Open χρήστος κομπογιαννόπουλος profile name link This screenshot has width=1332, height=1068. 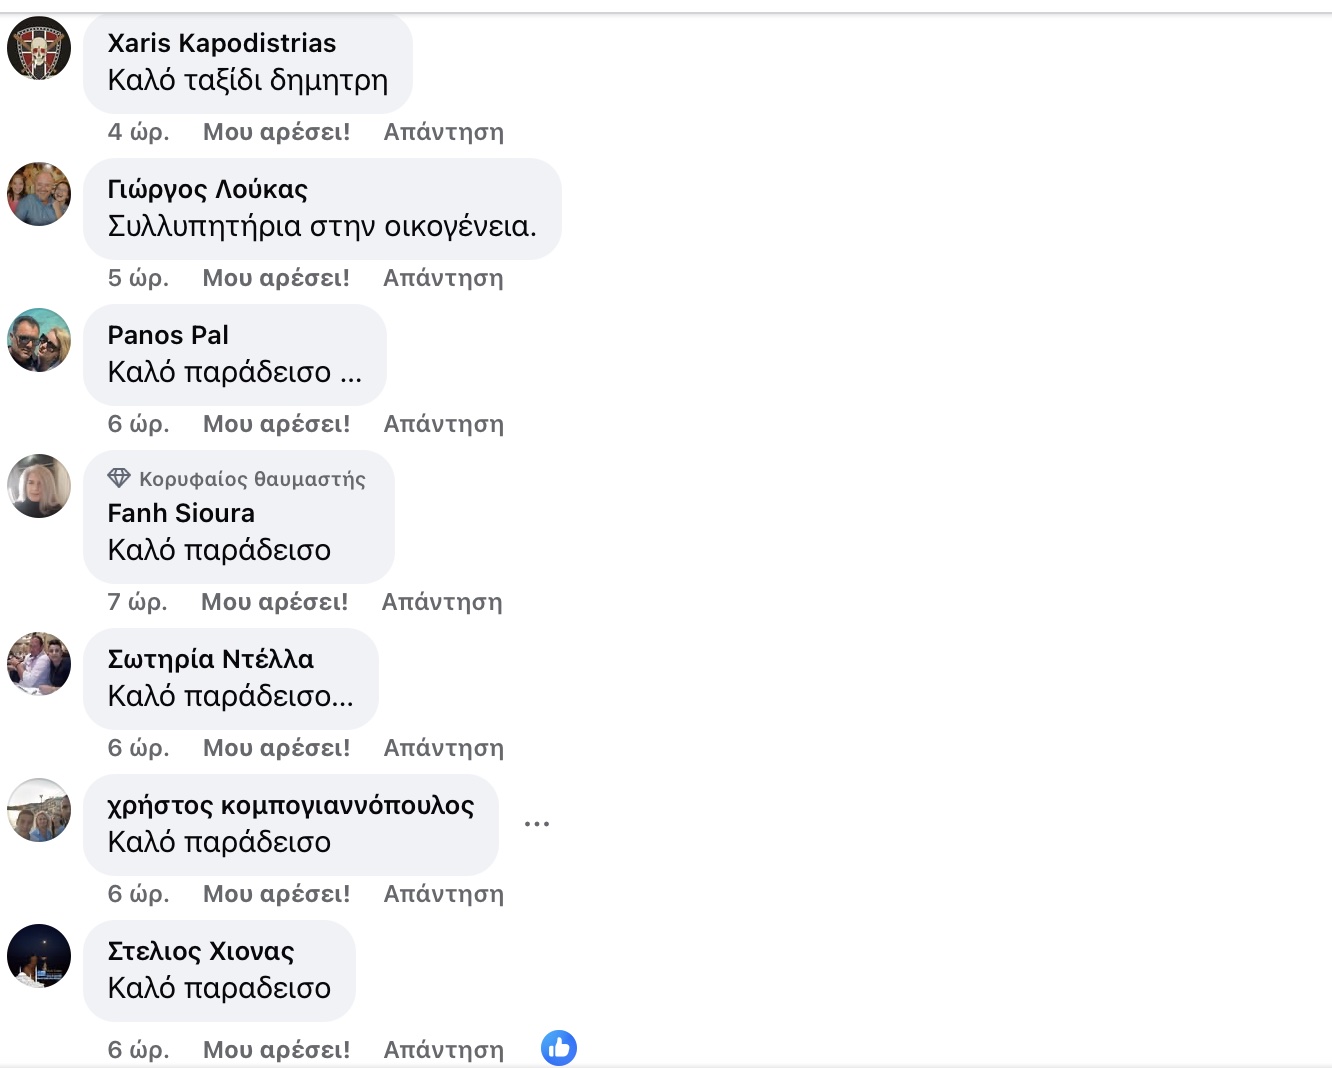(x=290, y=805)
